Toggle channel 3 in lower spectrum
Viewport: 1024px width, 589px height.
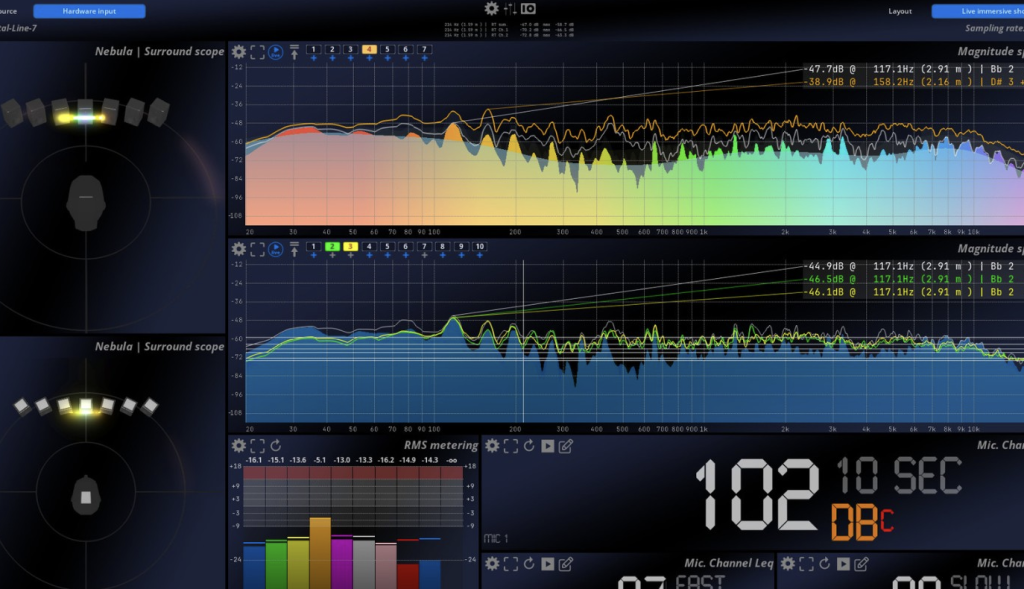point(350,246)
